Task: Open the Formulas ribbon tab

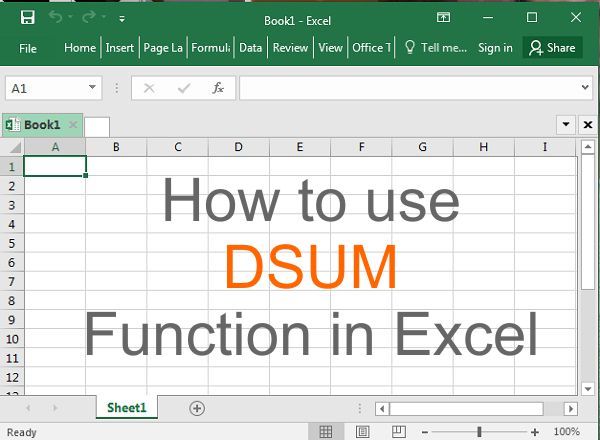Action: (x=211, y=48)
